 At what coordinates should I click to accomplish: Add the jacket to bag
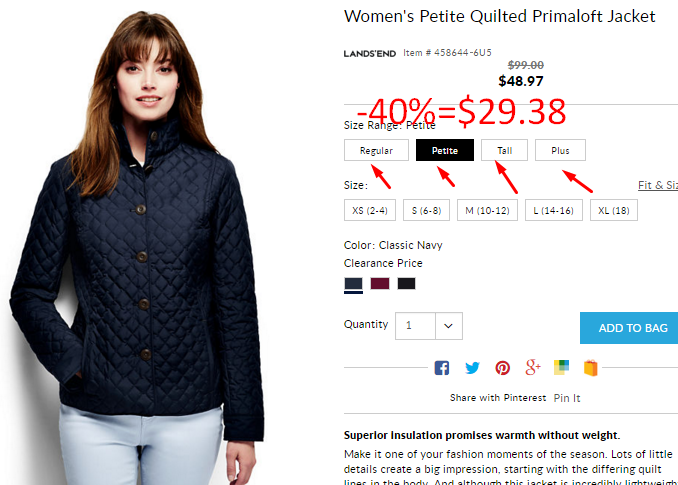coord(629,328)
